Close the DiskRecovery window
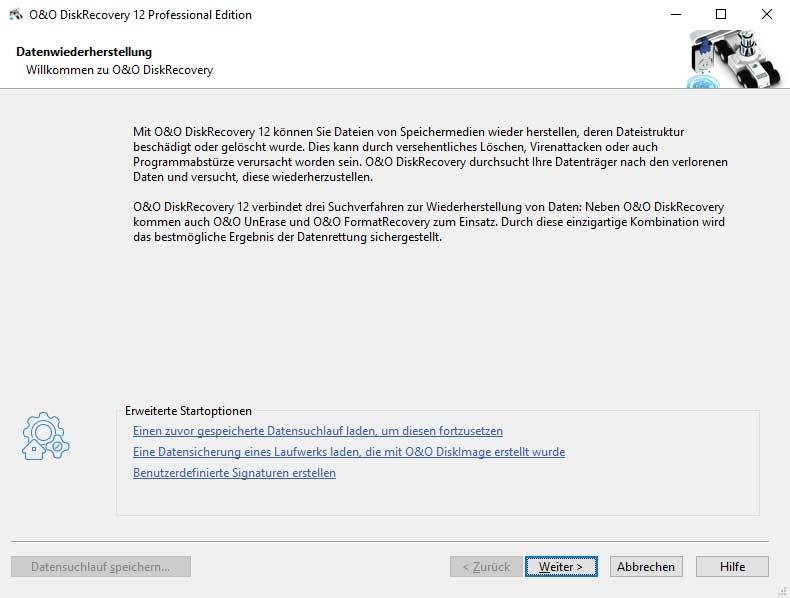Image resolution: width=790 pixels, height=598 pixels. pos(766,15)
